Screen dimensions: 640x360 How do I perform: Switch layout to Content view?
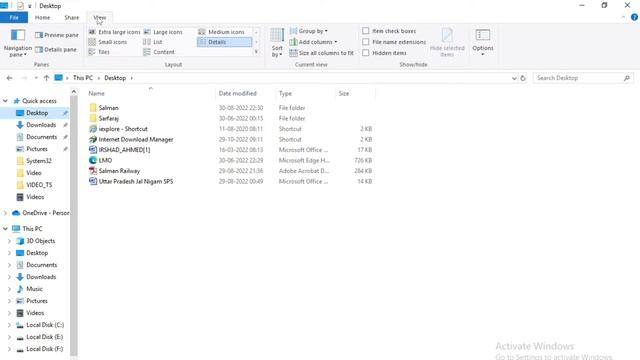159,52
